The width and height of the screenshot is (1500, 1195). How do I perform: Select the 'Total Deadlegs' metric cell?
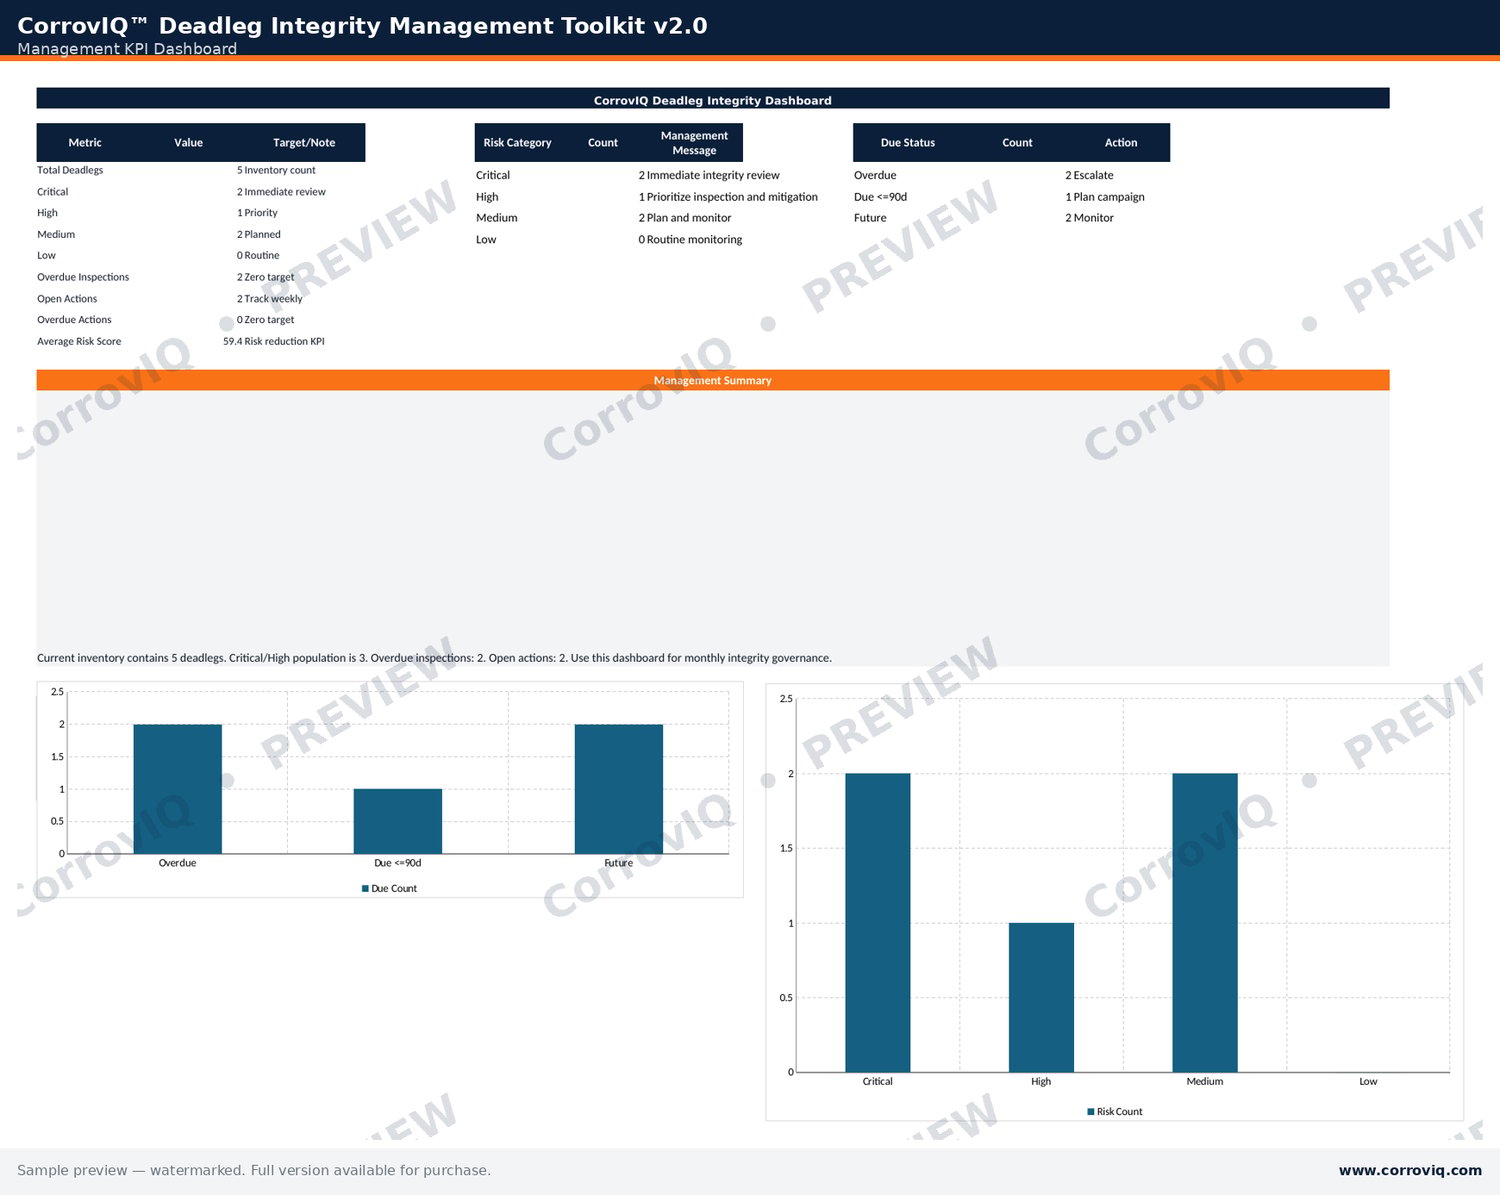(x=70, y=170)
